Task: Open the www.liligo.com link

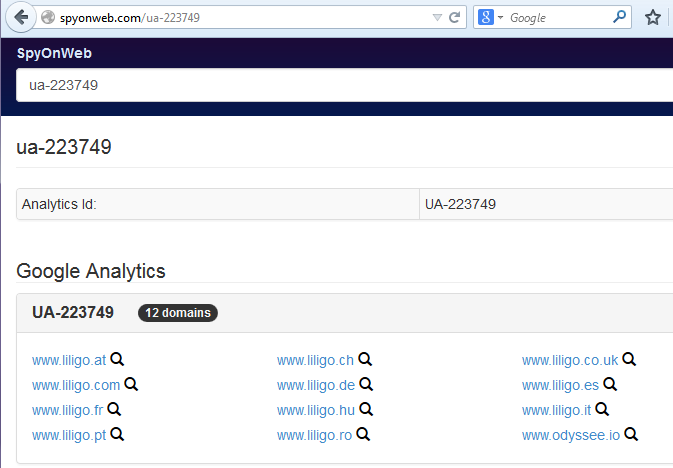Action: tap(76, 385)
